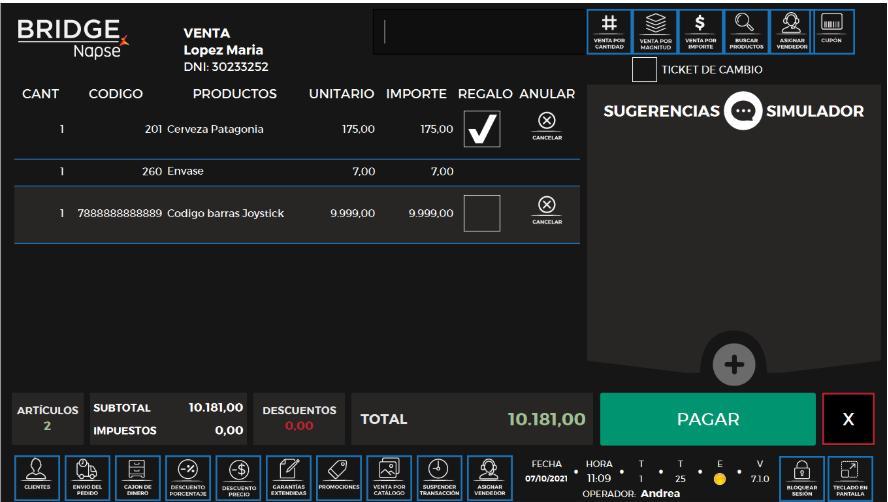Open the Clientes icon
The image size is (888, 502).
(37, 478)
